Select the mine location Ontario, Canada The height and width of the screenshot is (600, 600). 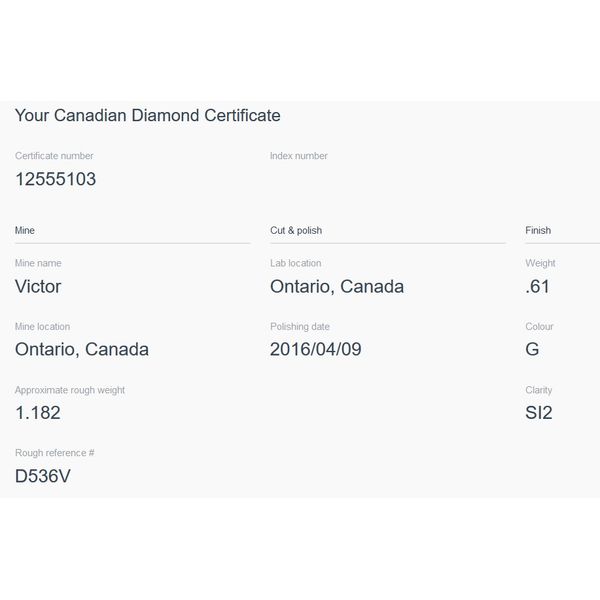pos(82,349)
